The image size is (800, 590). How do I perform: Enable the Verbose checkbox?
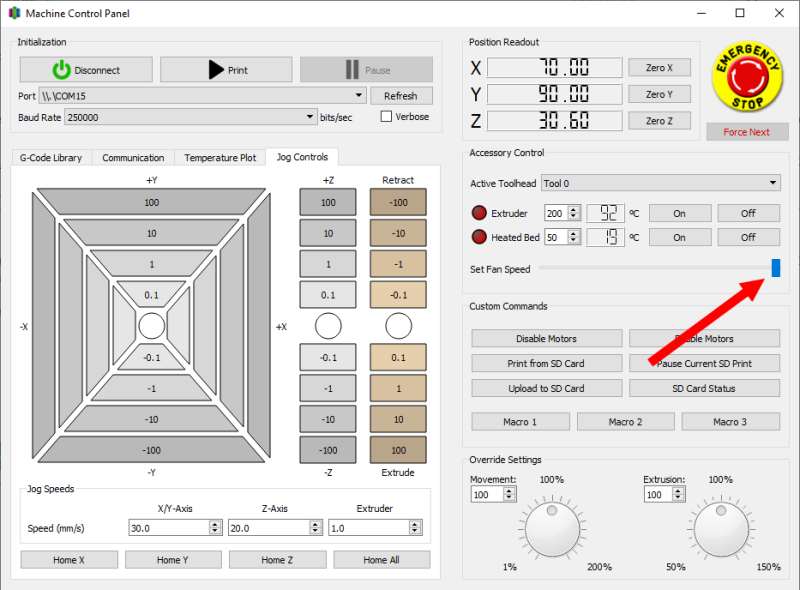[x=387, y=117]
